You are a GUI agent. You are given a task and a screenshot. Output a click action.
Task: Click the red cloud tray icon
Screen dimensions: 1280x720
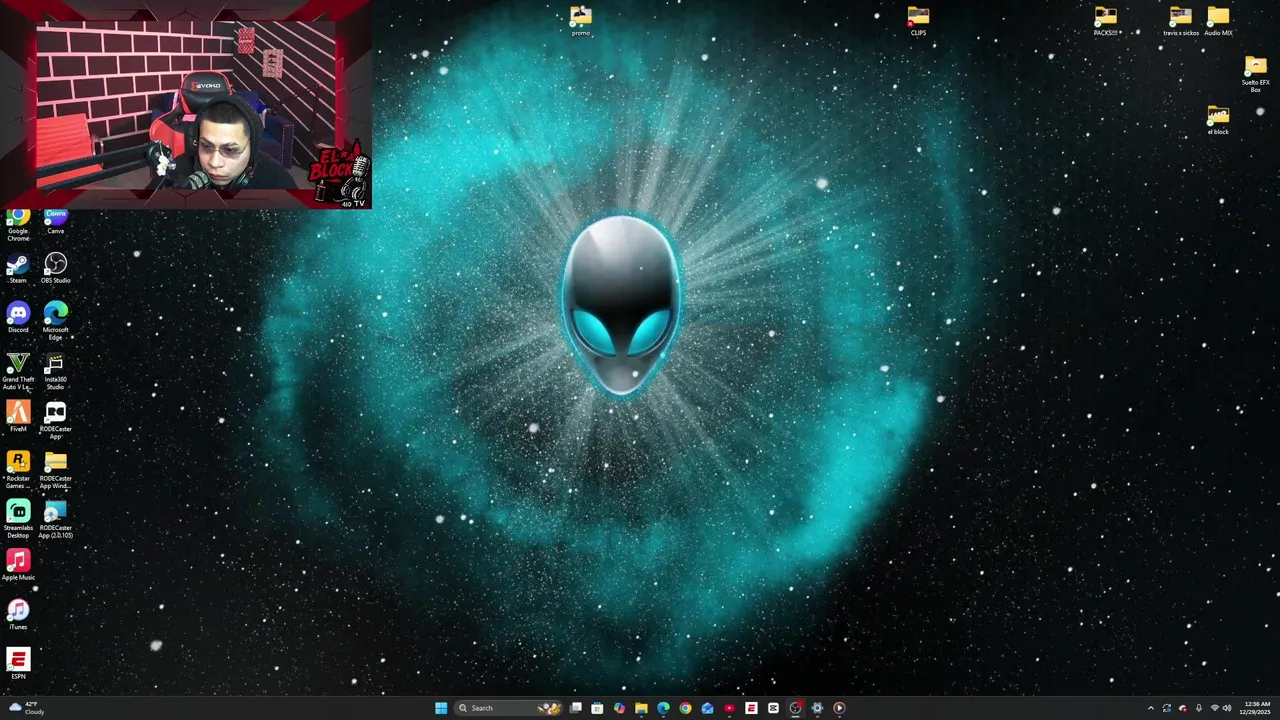pos(1183,708)
